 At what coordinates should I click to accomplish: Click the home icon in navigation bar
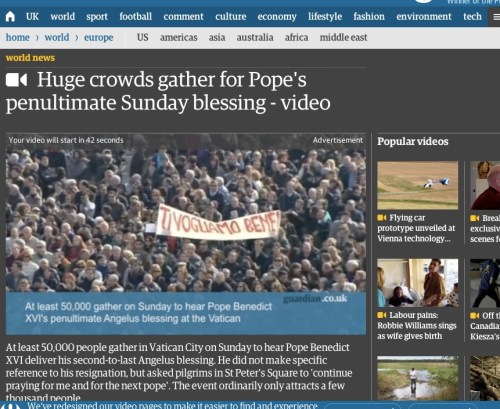(x=10, y=16)
